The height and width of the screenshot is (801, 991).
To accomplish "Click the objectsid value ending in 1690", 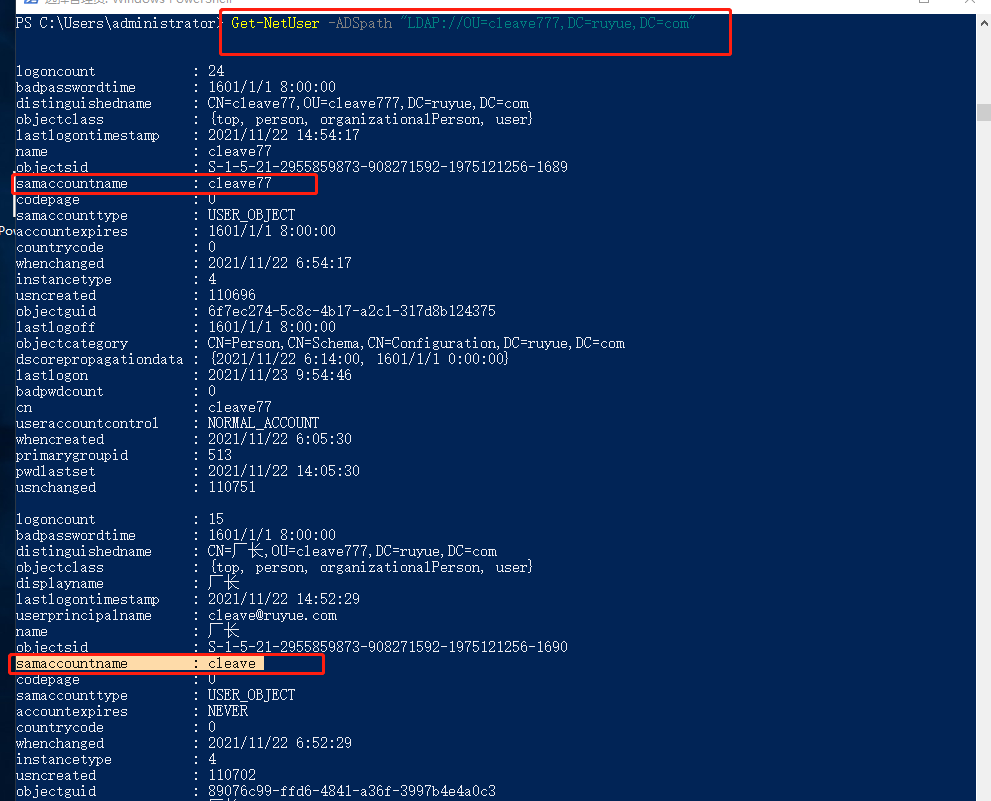I will (x=387, y=647).
